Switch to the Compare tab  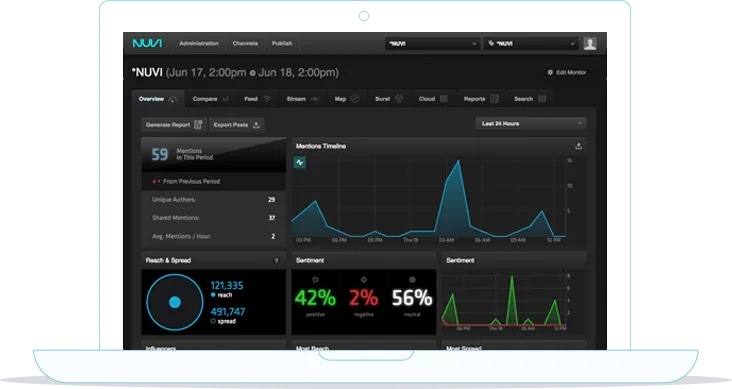tap(210, 99)
